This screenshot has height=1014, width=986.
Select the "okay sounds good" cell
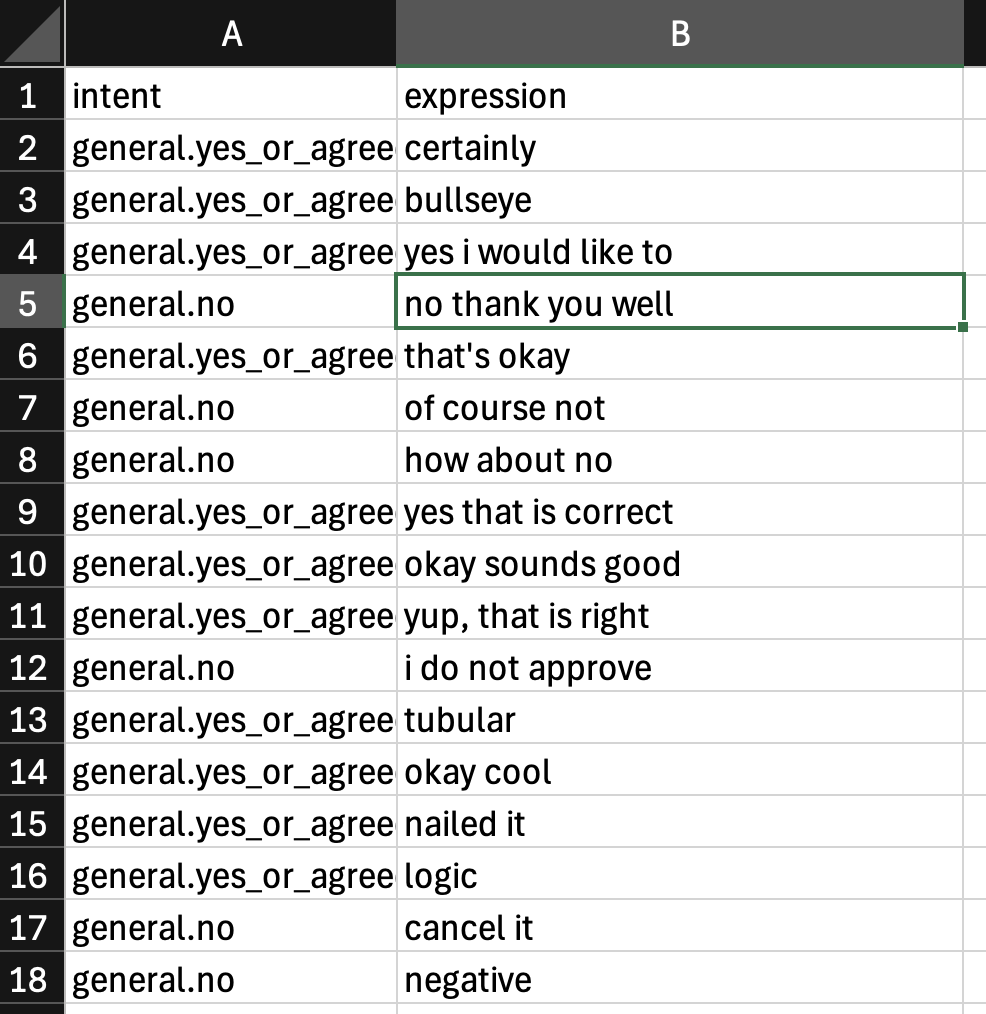[679, 564]
